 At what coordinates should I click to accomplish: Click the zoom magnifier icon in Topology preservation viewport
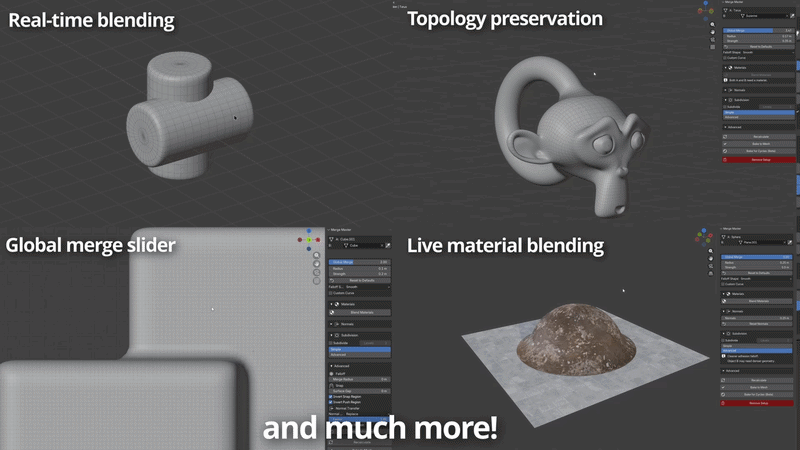click(x=713, y=24)
